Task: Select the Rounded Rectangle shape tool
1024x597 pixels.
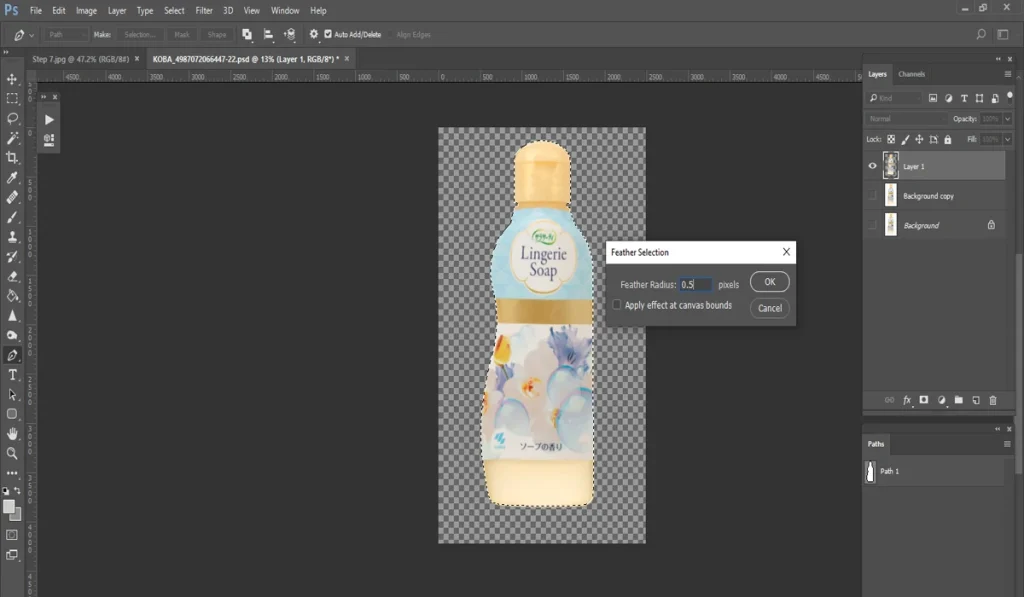Action: (x=12, y=414)
